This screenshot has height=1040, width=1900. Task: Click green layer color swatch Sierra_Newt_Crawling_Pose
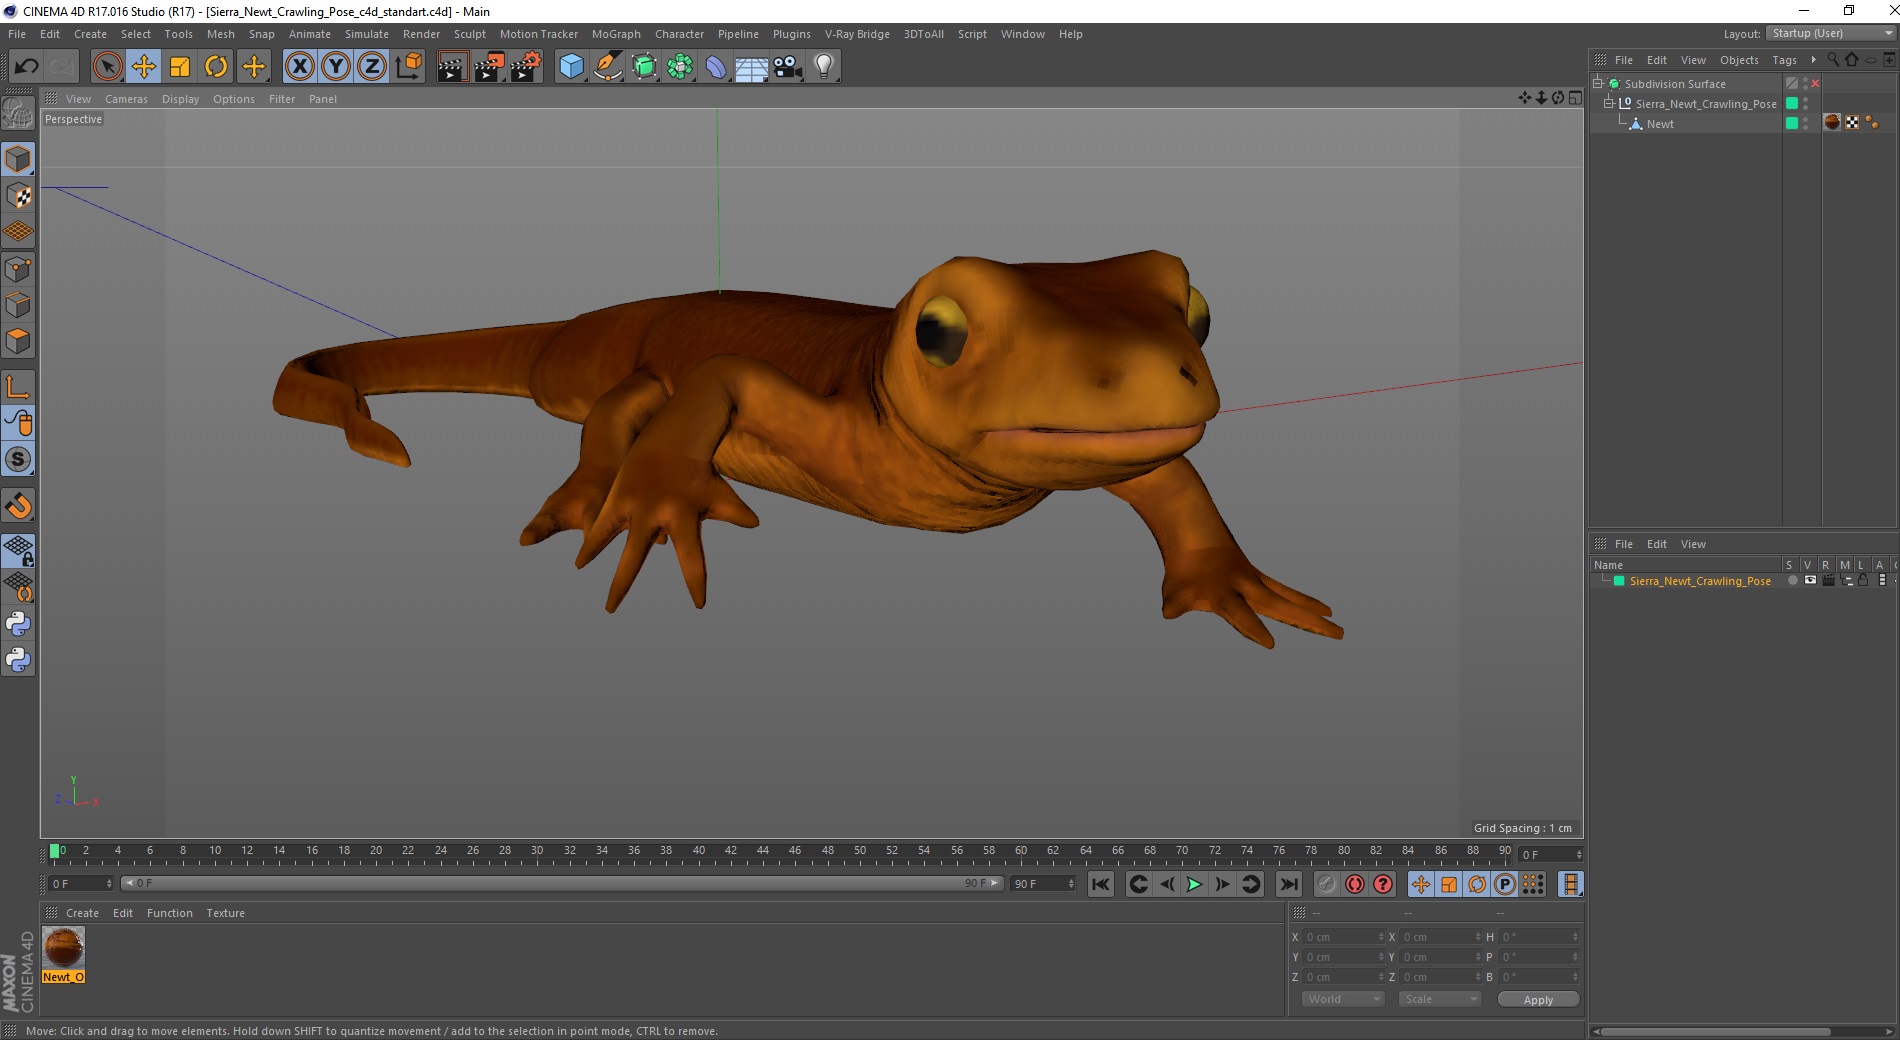tap(1619, 581)
